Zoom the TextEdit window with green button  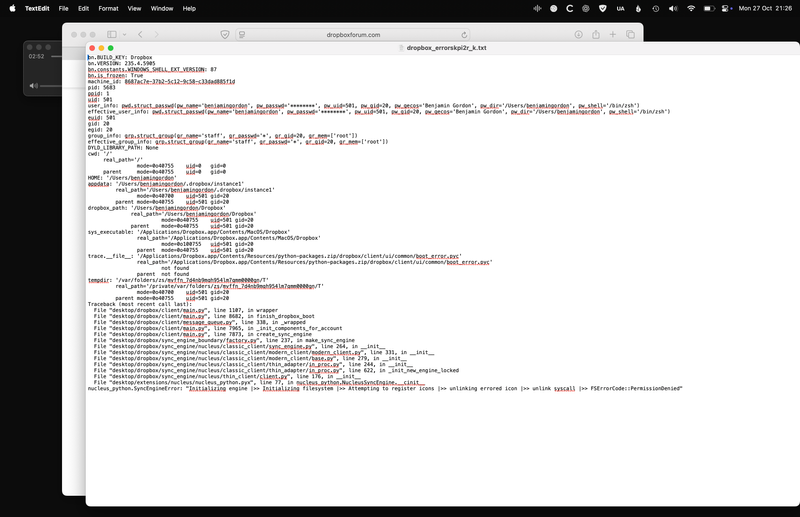[111, 48]
